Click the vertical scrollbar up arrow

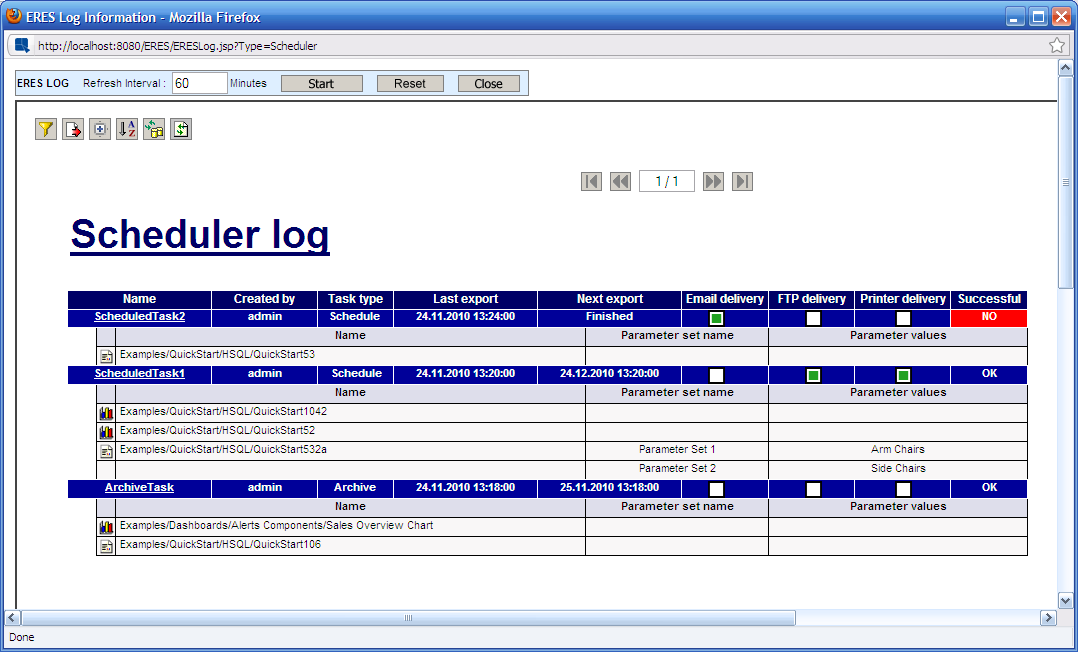click(1066, 67)
